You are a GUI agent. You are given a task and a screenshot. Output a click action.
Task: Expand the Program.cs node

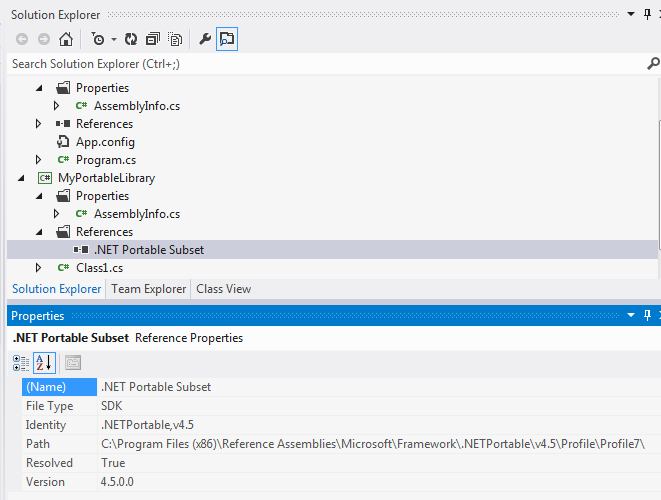38,160
